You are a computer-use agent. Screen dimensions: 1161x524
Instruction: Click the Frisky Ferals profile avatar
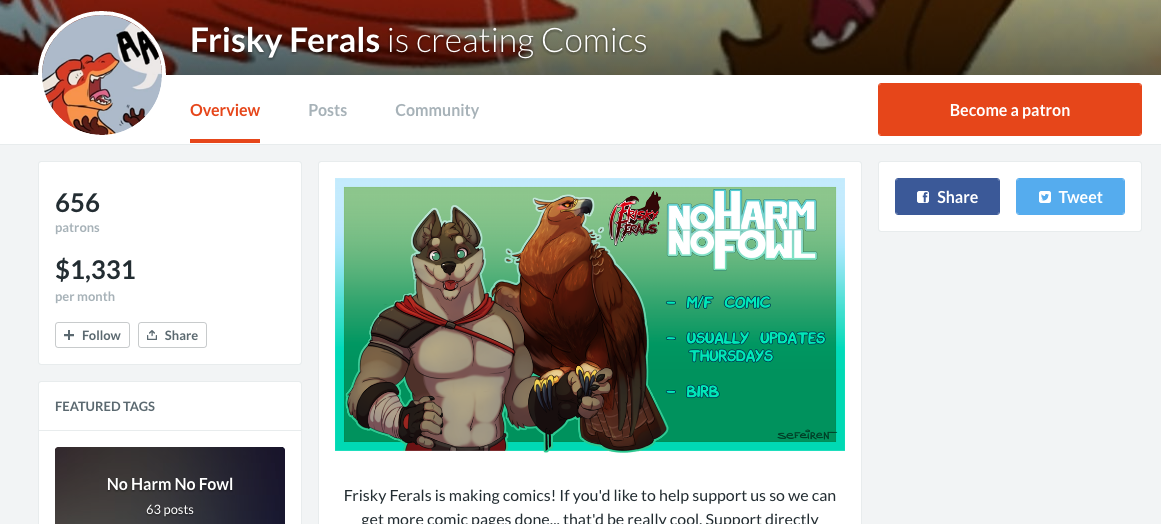(101, 74)
